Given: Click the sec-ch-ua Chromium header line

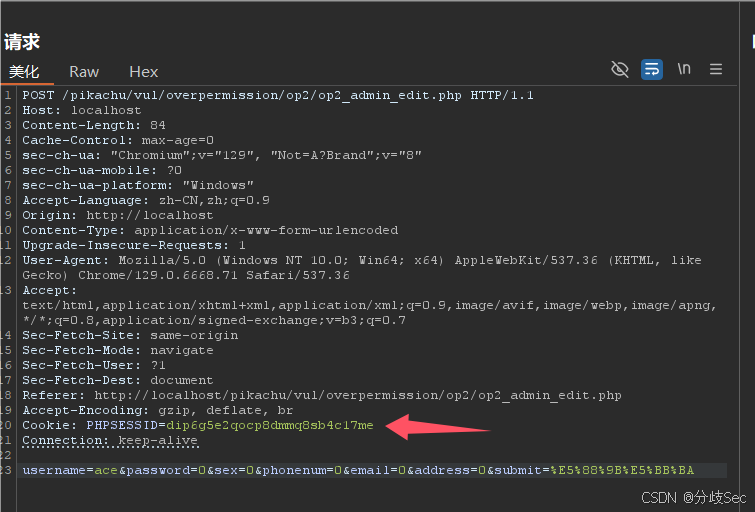Looking at the screenshot, I should 222,155.
